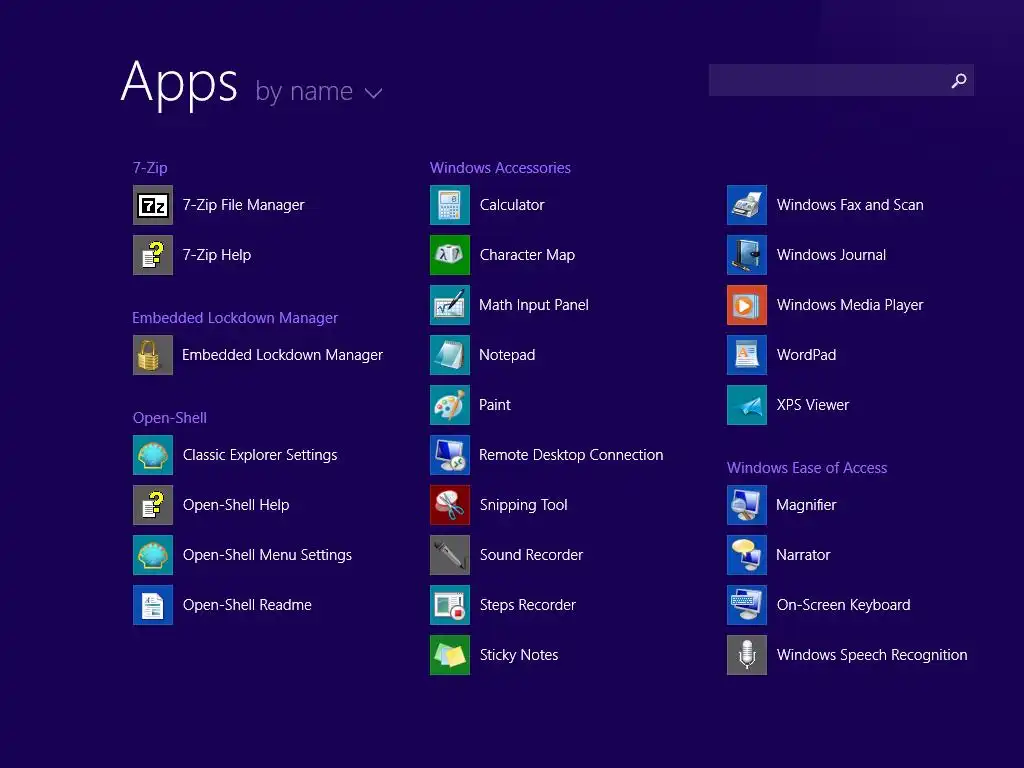Click the 'Classic Explorer Settings' label
The height and width of the screenshot is (768, 1024).
260,455
